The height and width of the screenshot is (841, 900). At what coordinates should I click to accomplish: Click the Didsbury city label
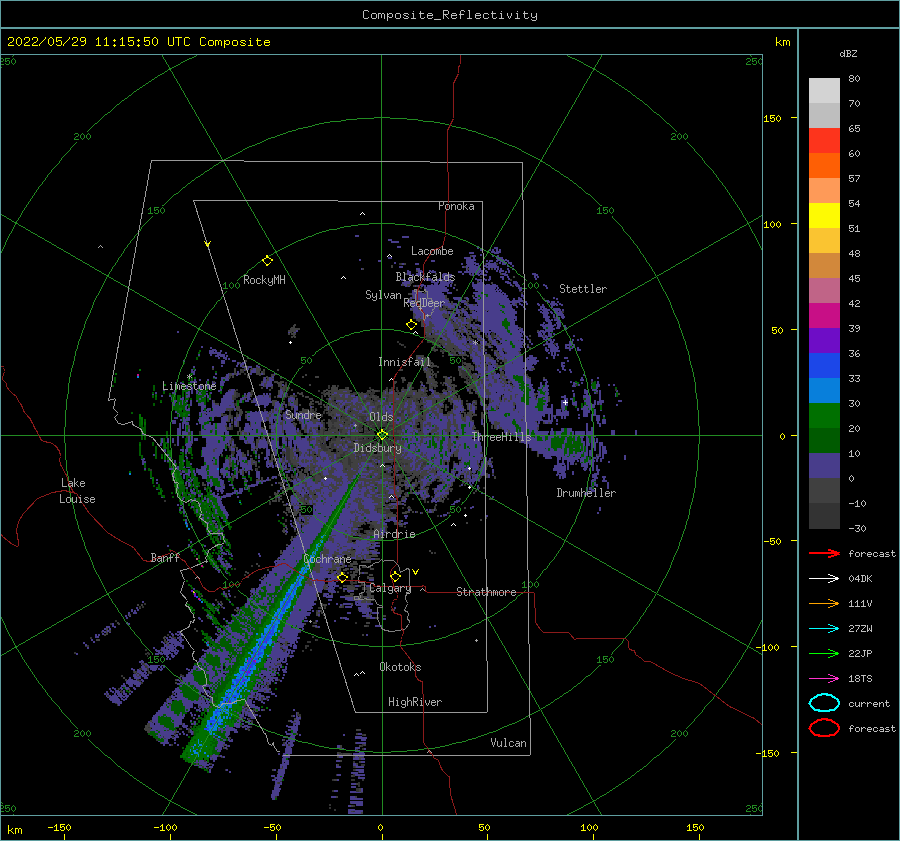(x=378, y=448)
